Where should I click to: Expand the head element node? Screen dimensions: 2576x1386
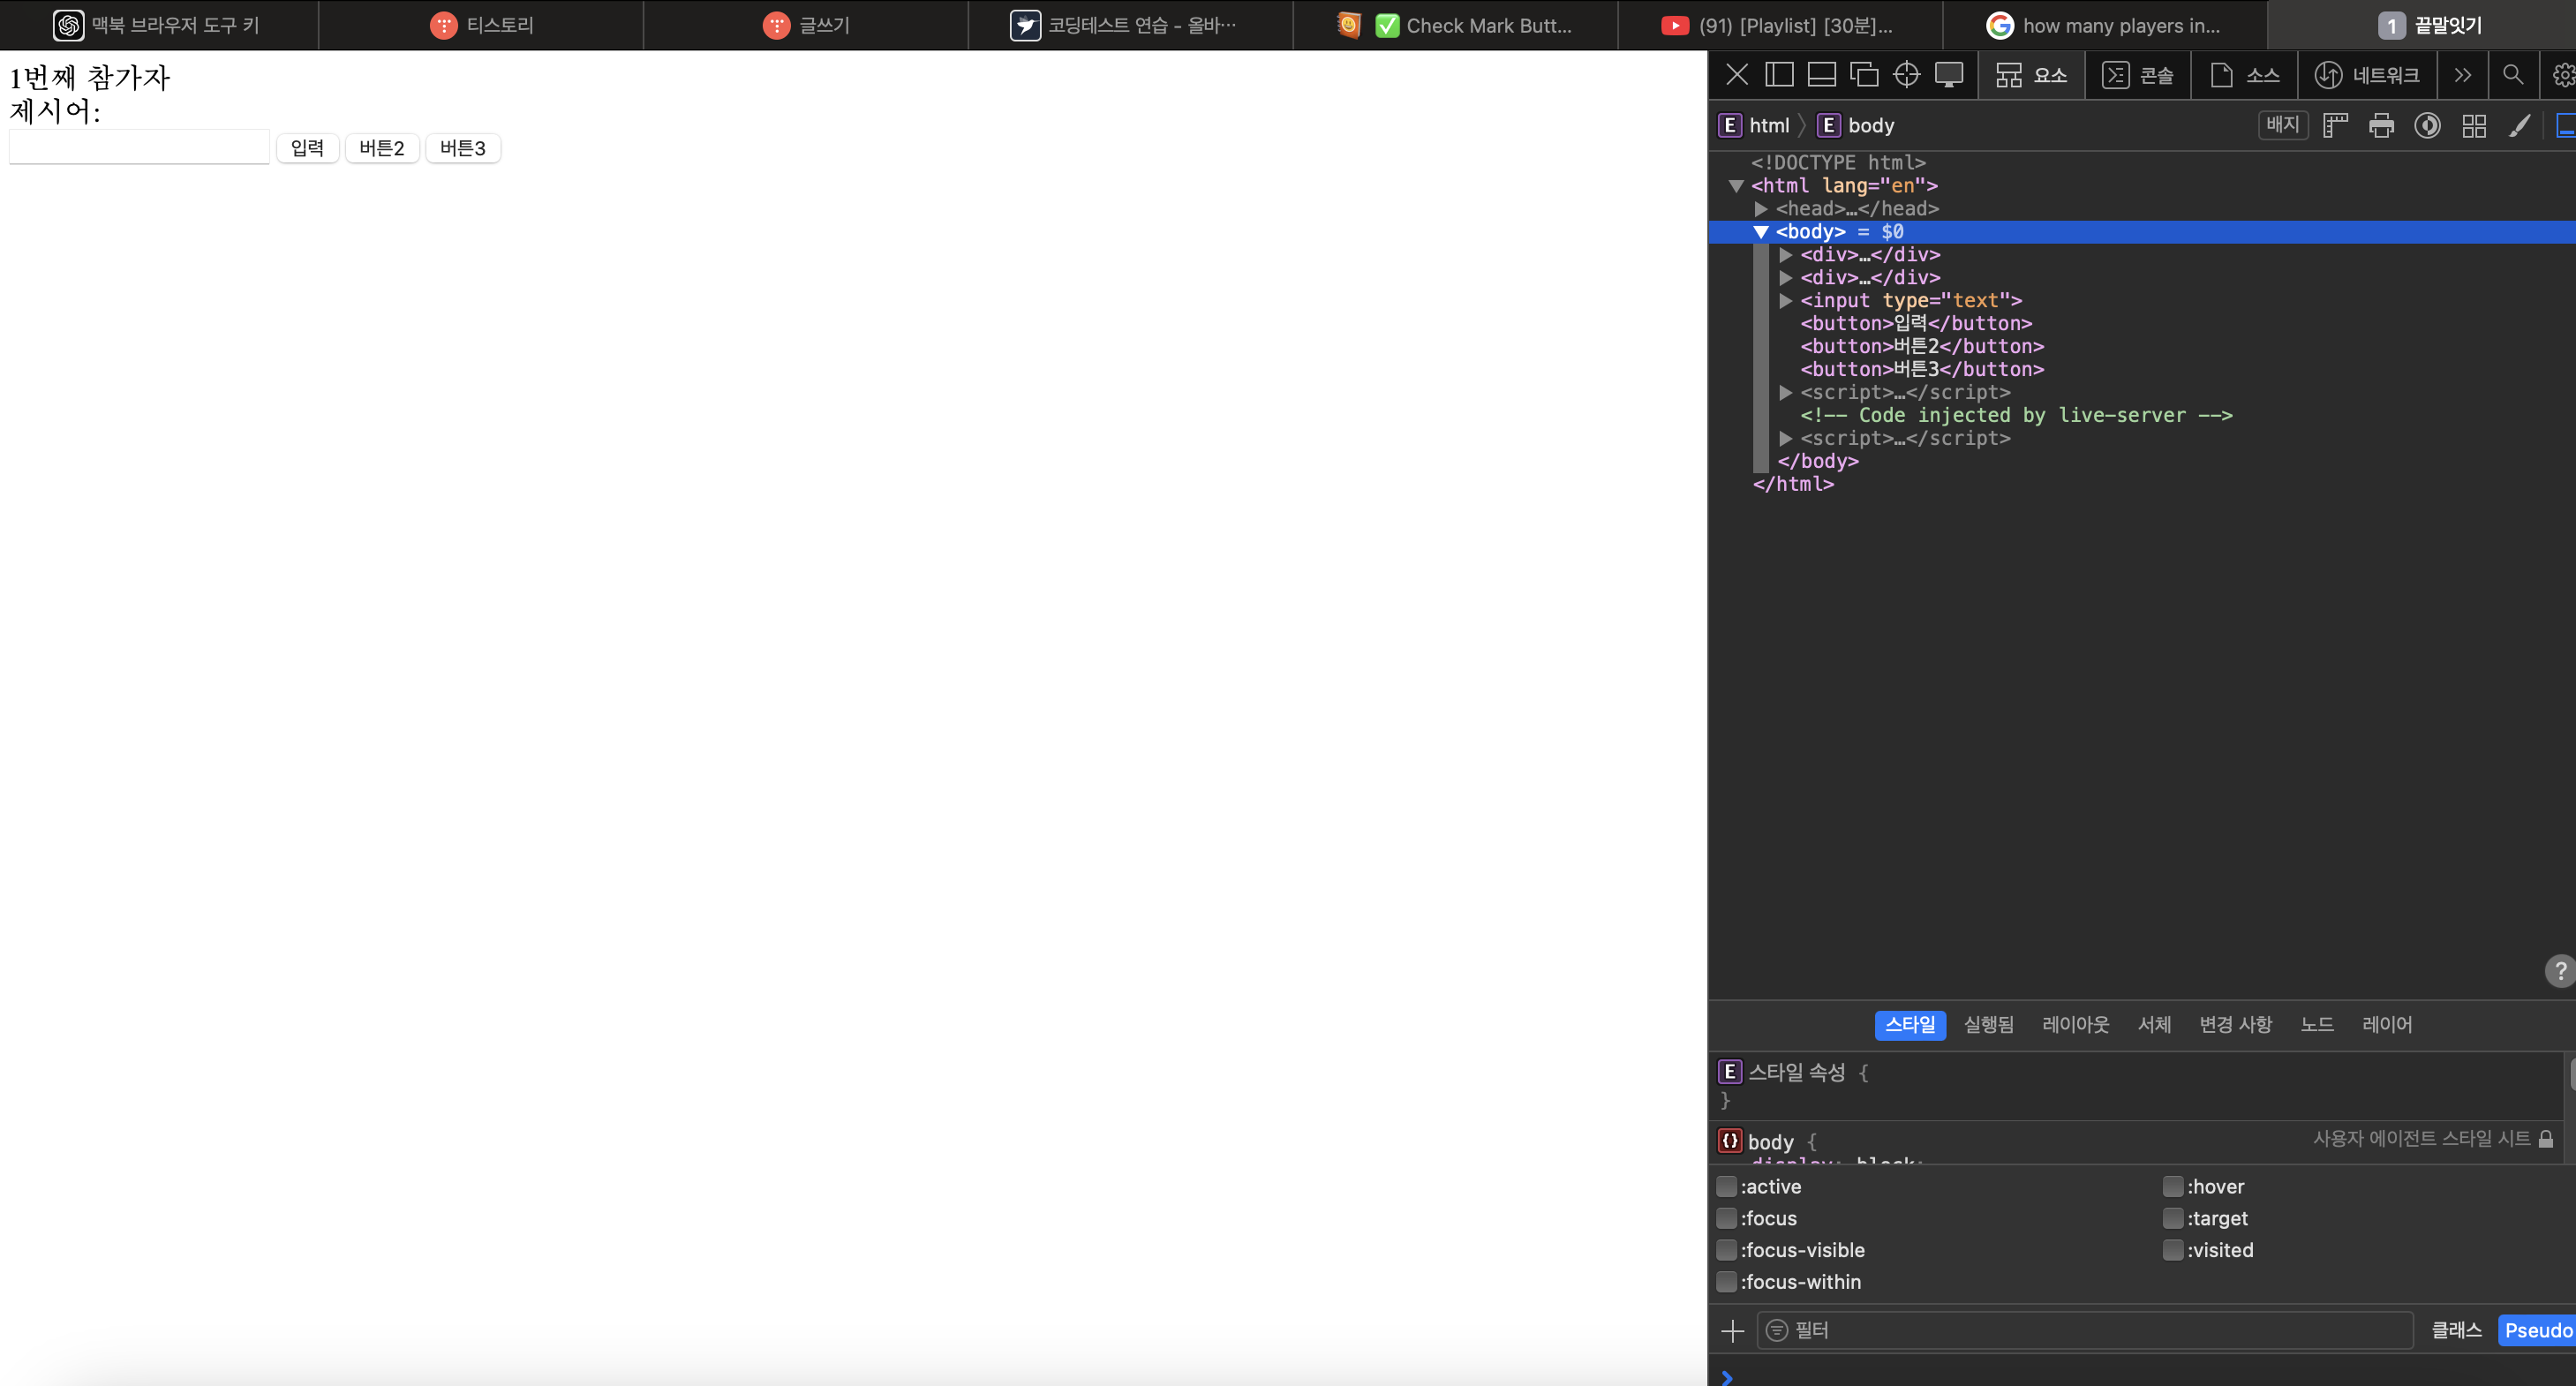[x=1761, y=209]
